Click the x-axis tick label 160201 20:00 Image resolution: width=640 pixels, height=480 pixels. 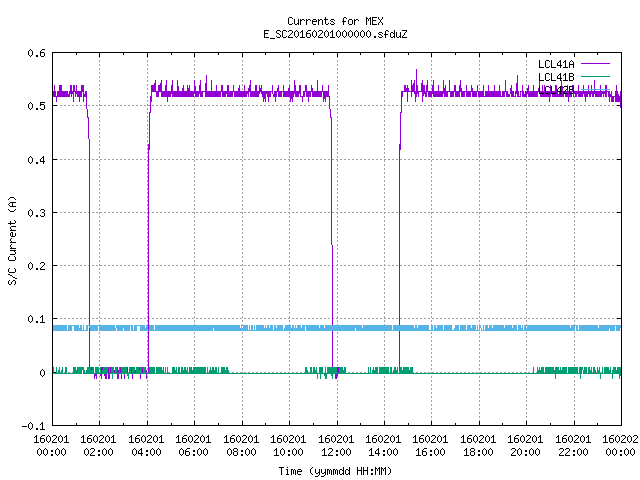coord(525,446)
